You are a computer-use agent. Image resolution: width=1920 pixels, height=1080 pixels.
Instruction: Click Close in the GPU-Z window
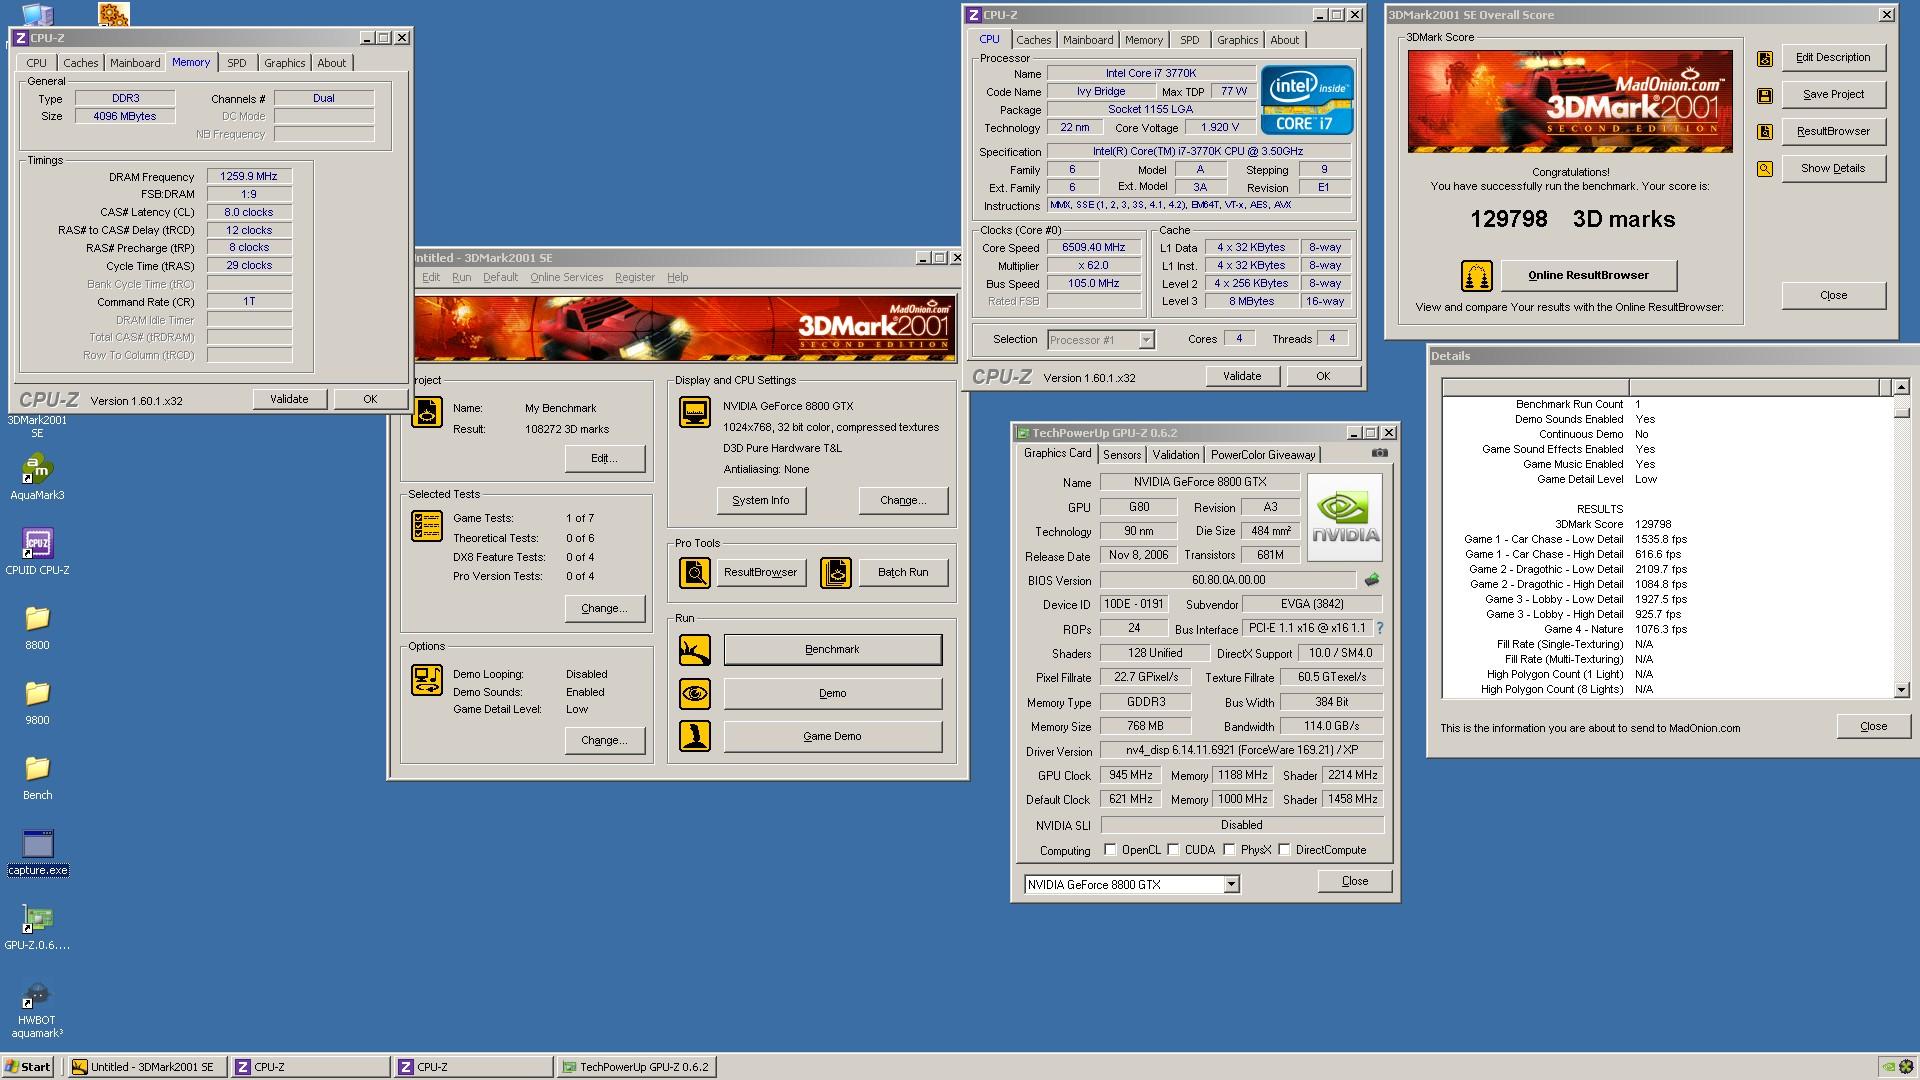[1354, 881]
